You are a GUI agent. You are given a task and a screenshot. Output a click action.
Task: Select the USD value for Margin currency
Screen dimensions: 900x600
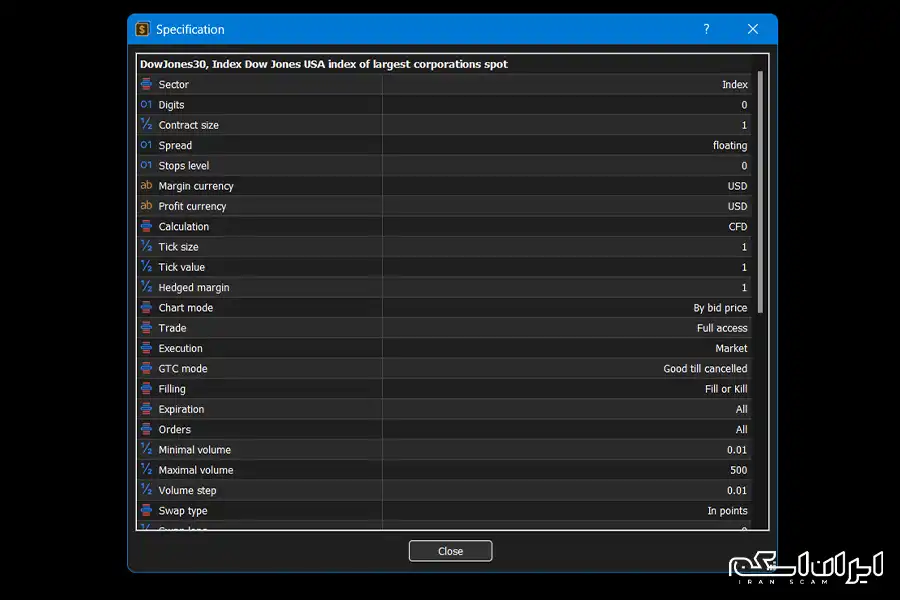[x=738, y=186]
